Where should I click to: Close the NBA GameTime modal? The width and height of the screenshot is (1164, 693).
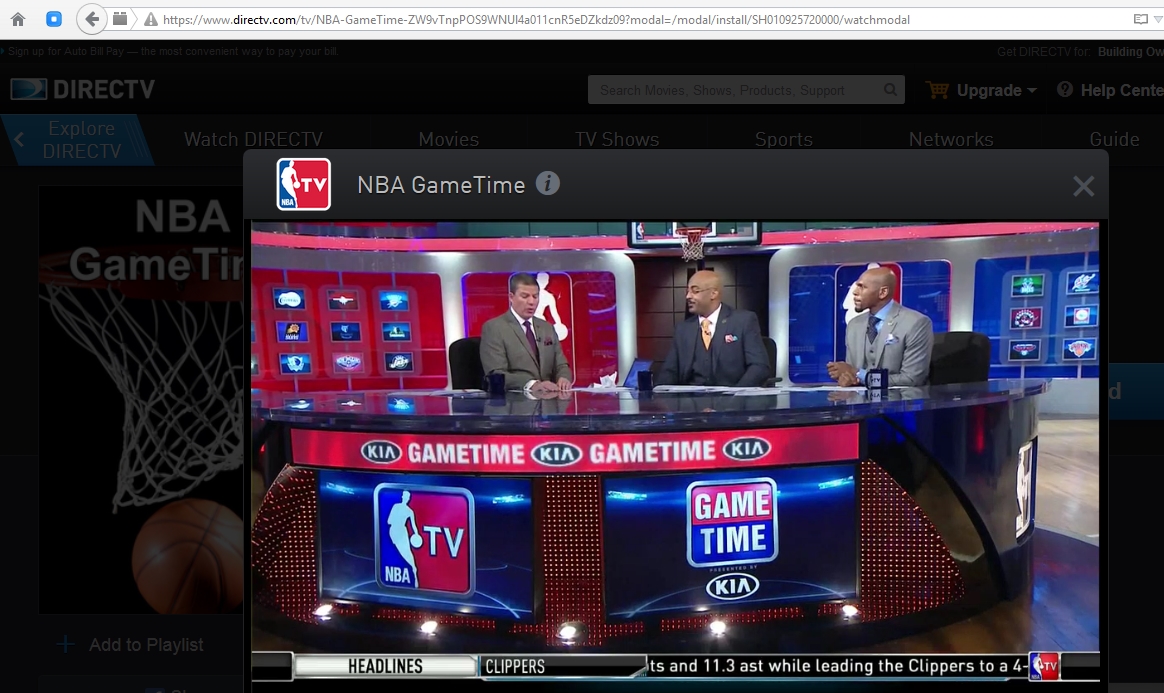tap(1083, 185)
